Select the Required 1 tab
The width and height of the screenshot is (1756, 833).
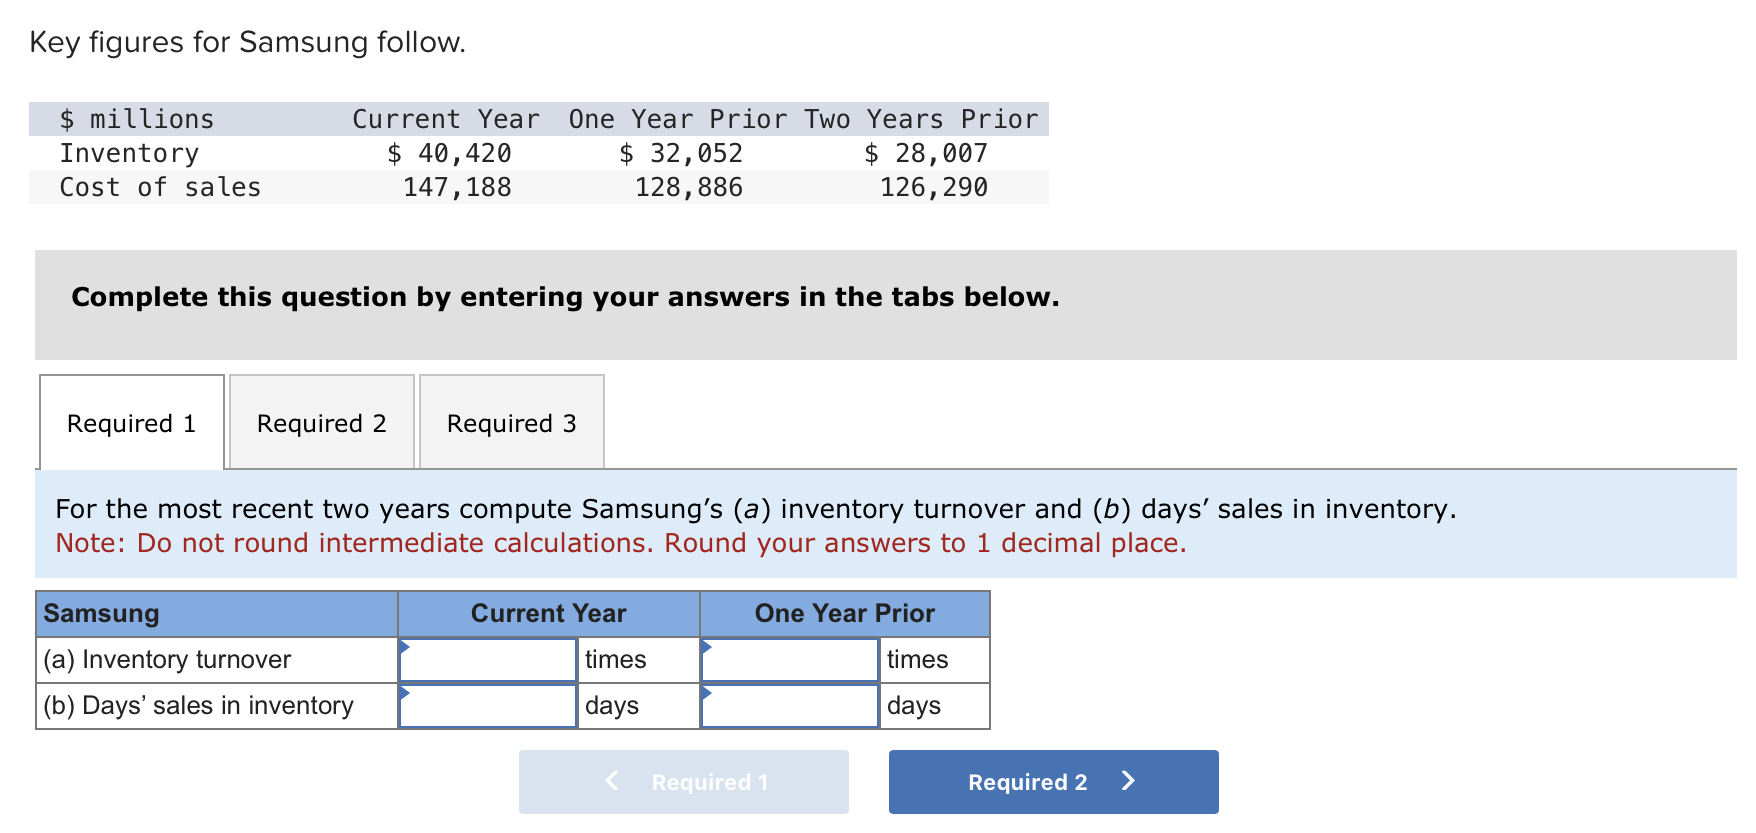(x=131, y=423)
